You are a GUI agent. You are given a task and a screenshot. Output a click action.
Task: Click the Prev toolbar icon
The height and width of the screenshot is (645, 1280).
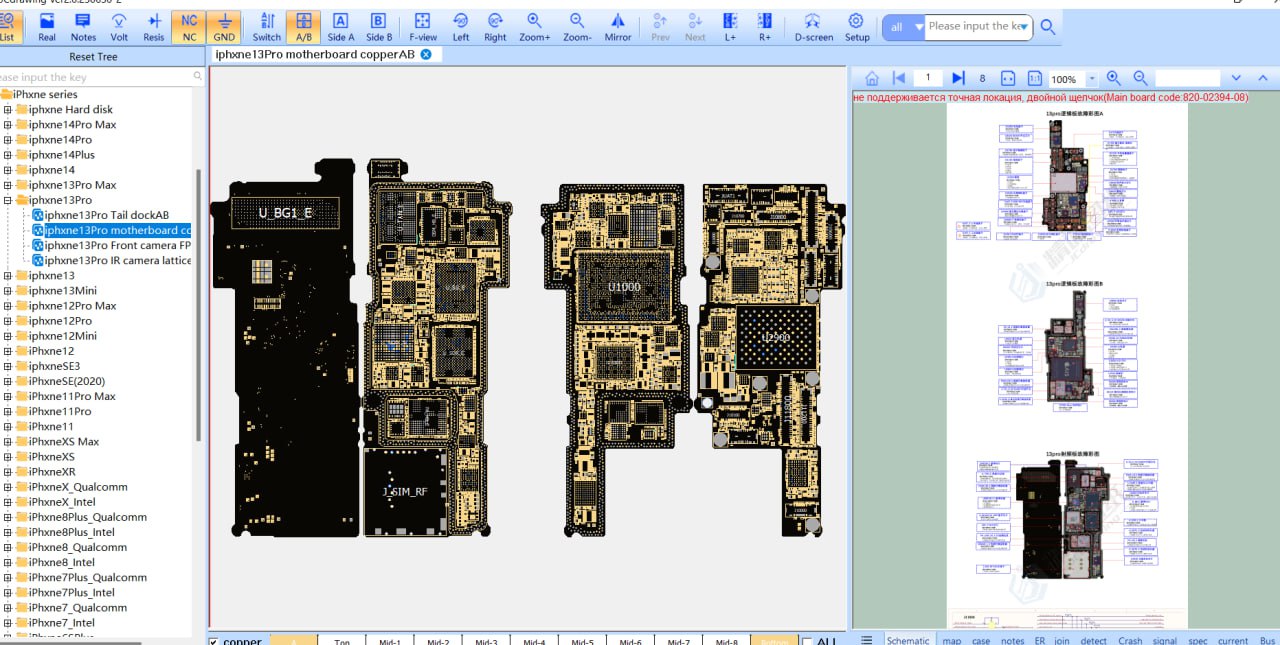coord(660,27)
